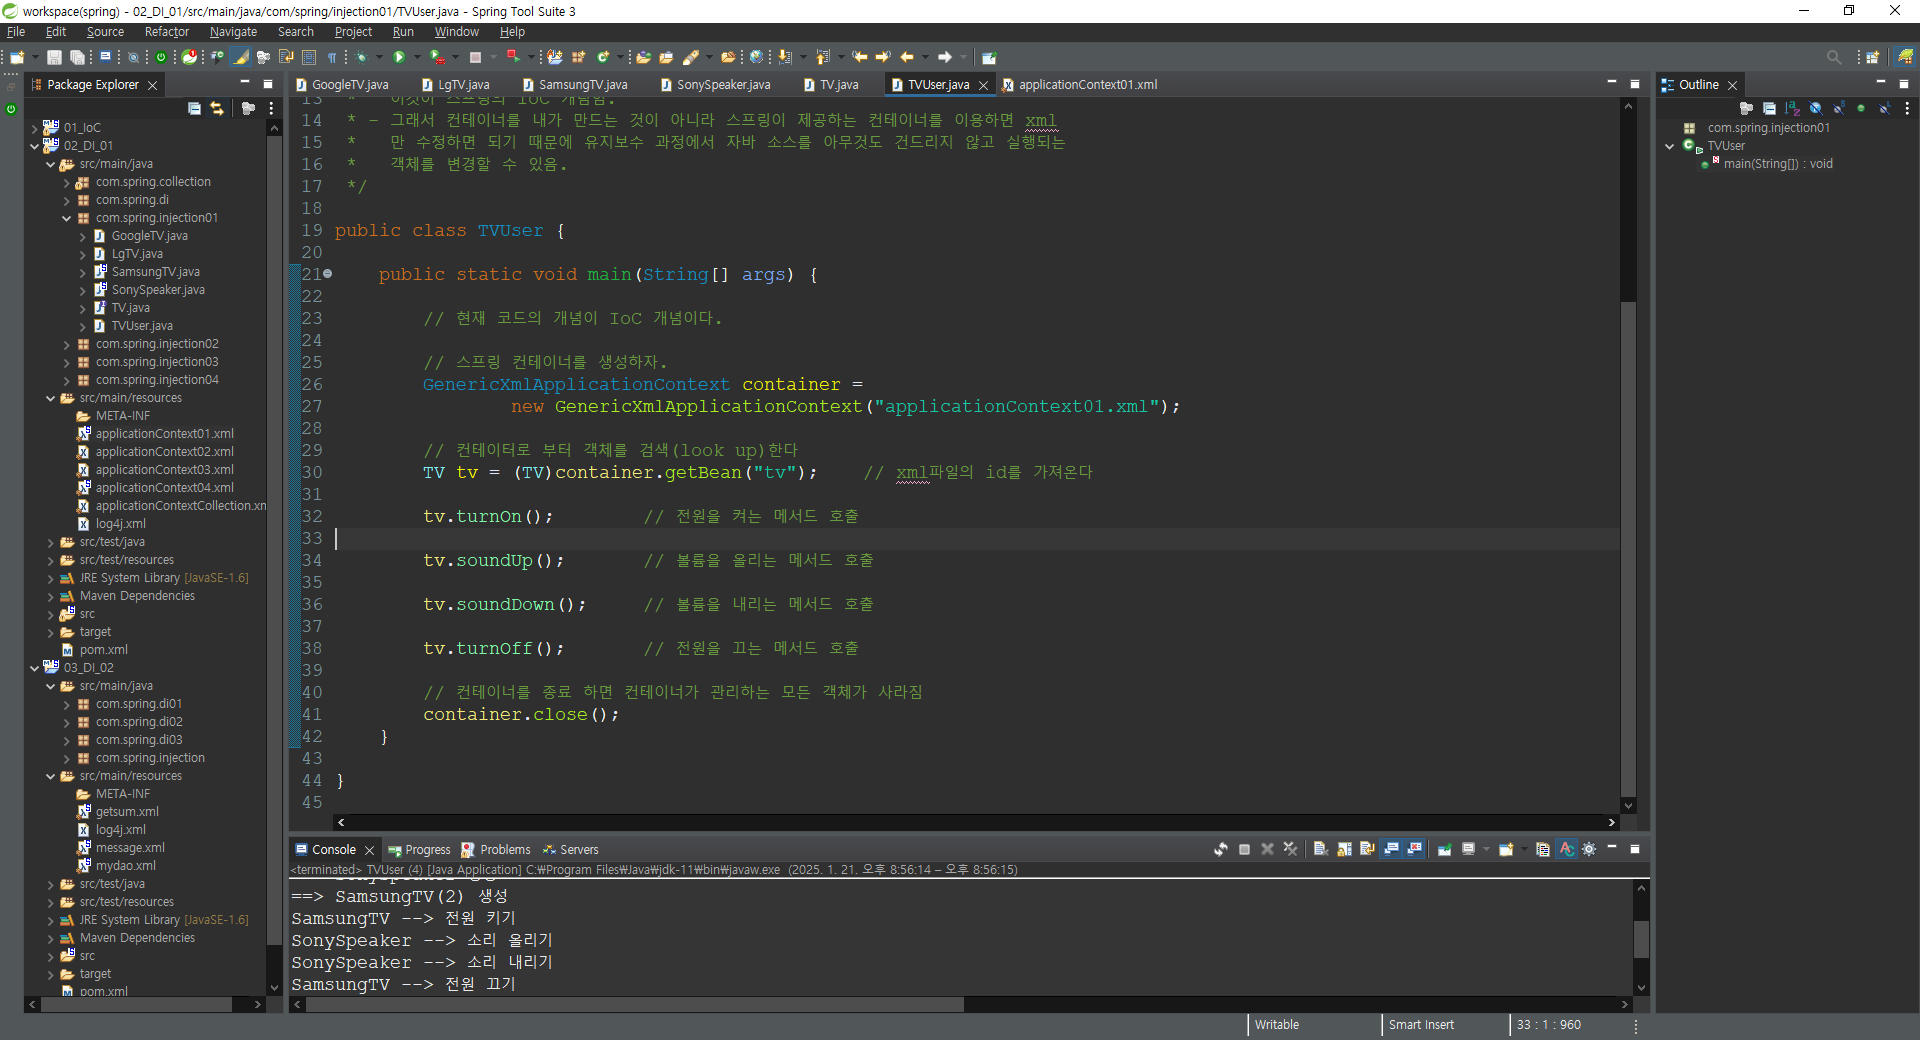Expand the Maven Dependencies node under 02_DI_01
This screenshot has height=1040, width=1920.
tap(51, 596)
